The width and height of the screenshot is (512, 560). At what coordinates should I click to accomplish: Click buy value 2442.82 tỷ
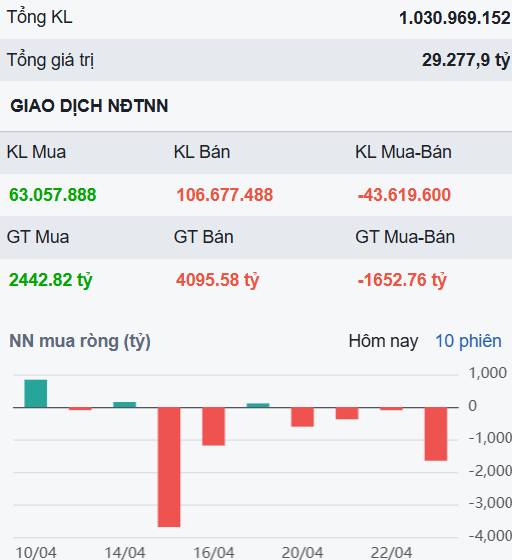(x=50, y=280)
